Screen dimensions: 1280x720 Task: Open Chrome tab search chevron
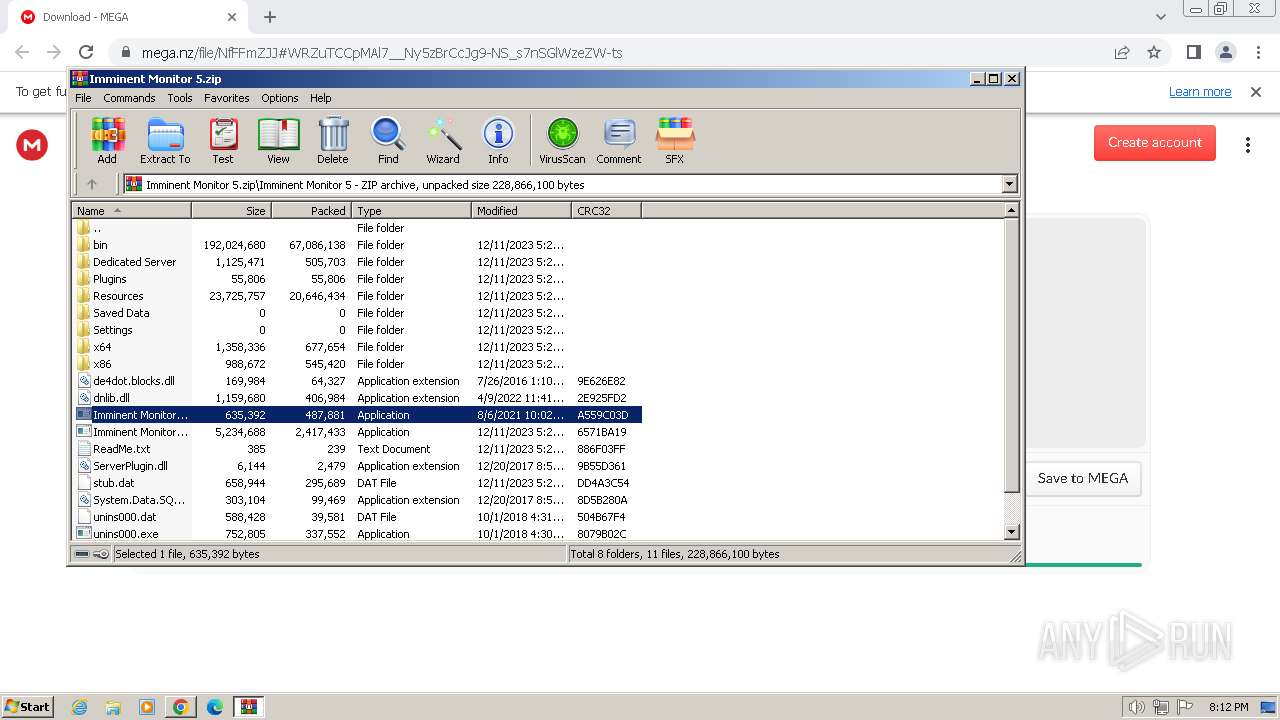click(x=1160, y=17)
